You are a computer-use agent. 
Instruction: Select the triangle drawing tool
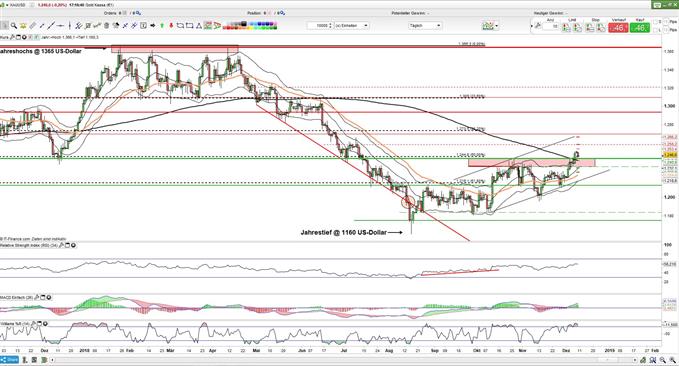(x=200, y=26)
